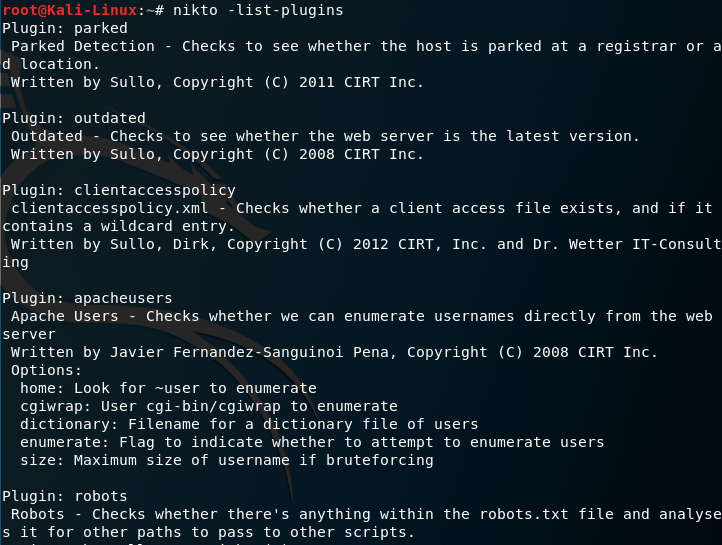Click the "dictionary" option line
Viewport: 722px width, 545px height.
click(x=249, y=424)
